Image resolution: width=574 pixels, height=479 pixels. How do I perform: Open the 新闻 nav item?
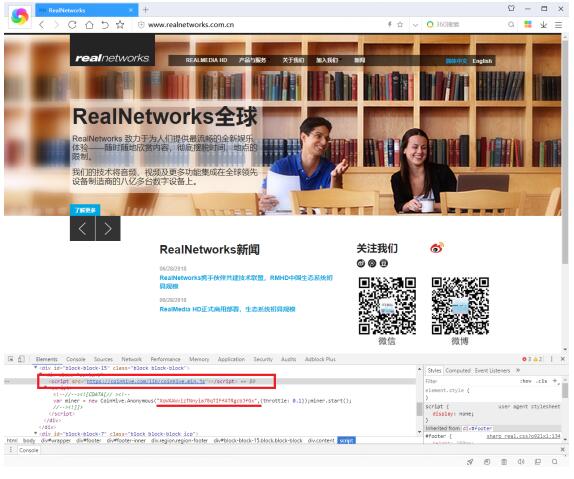point(359,60)
